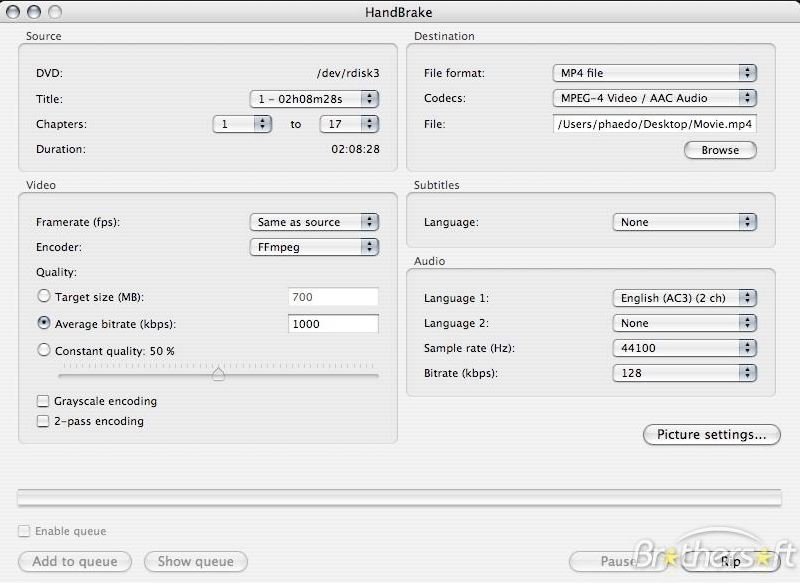Viewport: 800px width, 583px height.
Task: Enable 2-pass encoding checkbox
Action: (x=43, y=421)
